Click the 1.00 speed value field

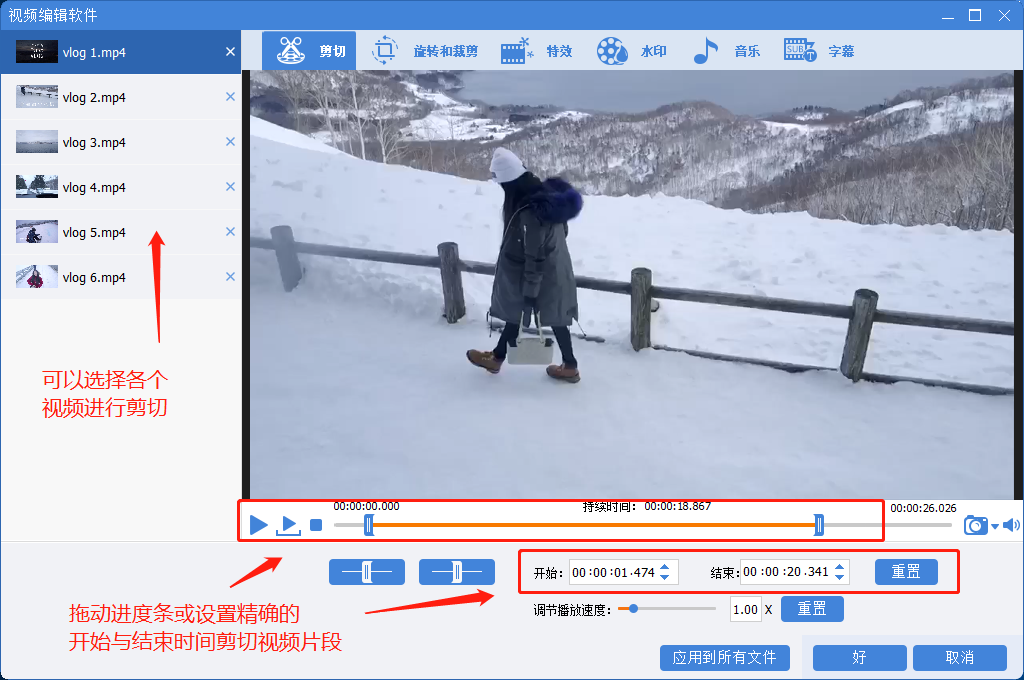coord(745,609)
